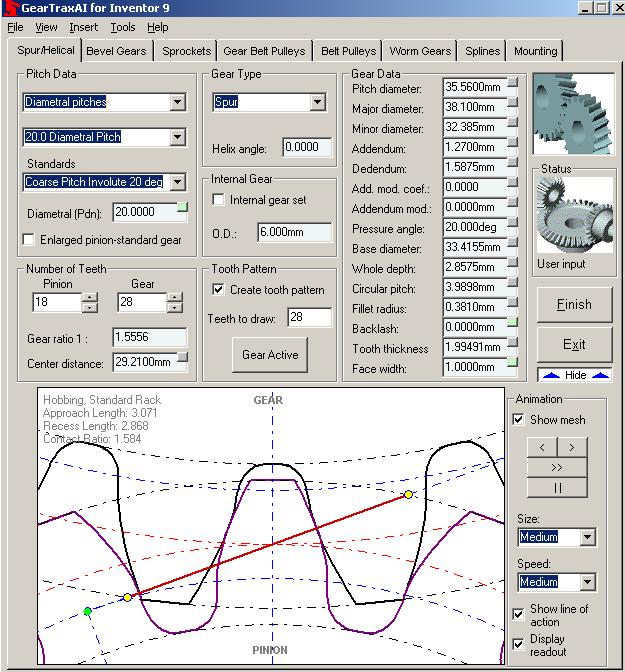Enable Enlarged pinion-standard gear checkbox
The height and width of the screenshot is (672, 625).
coord(29,239)
